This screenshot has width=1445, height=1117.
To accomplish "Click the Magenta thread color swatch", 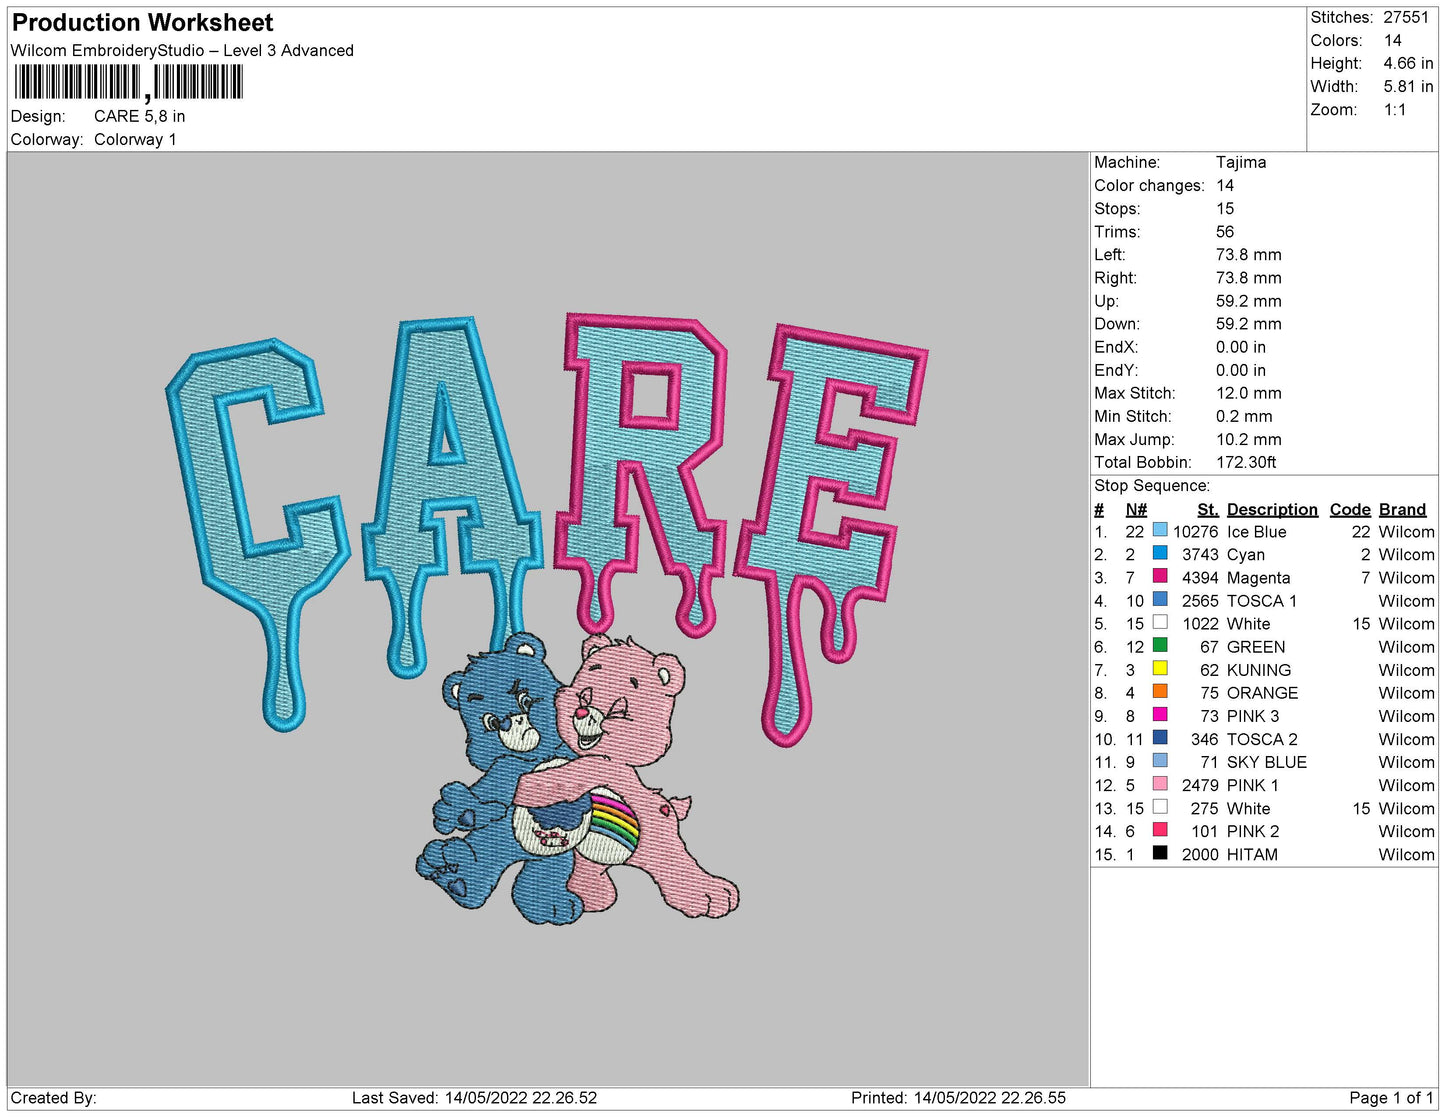I will [1160, 576].
